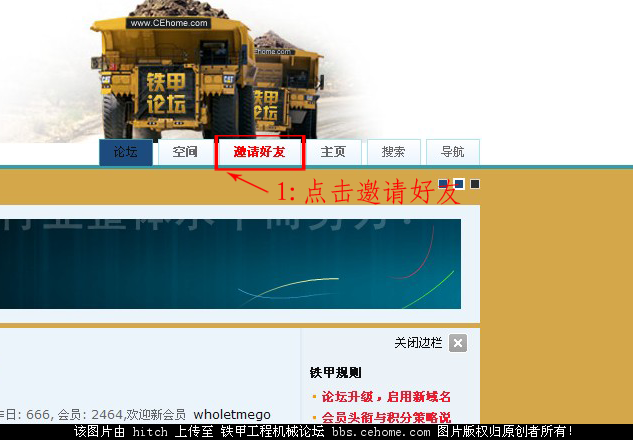Click the 关闭边栏 label
633x440 pixels.
pyautogui.click(x=418, y=343)
